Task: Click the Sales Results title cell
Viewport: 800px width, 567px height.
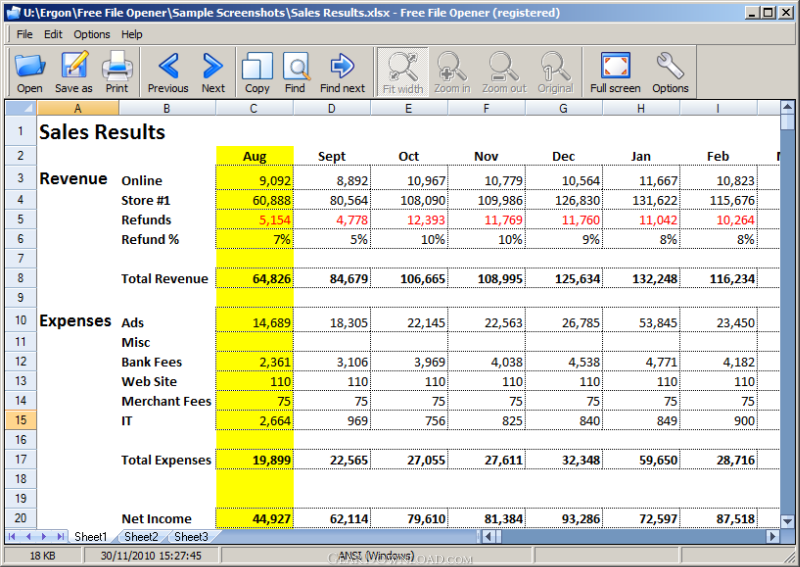Action: click(x=102, y=132)
